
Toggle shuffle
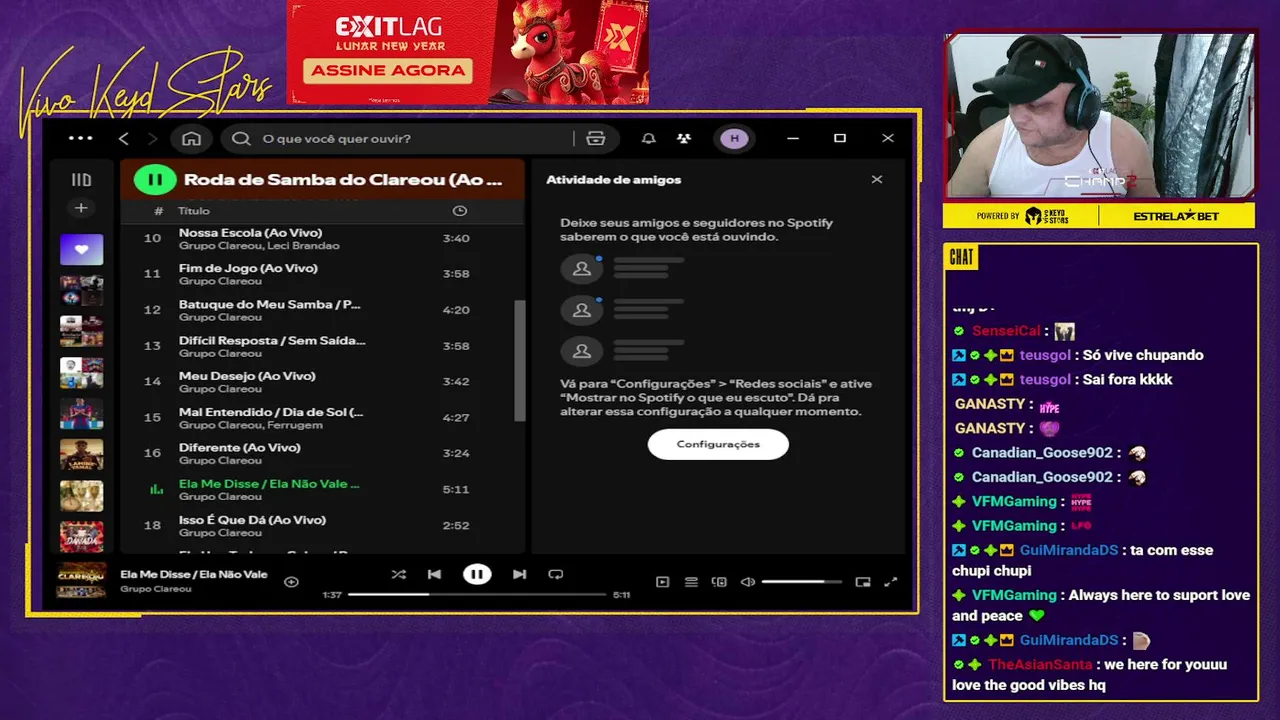pyautogui.click(x=399, y=574)
